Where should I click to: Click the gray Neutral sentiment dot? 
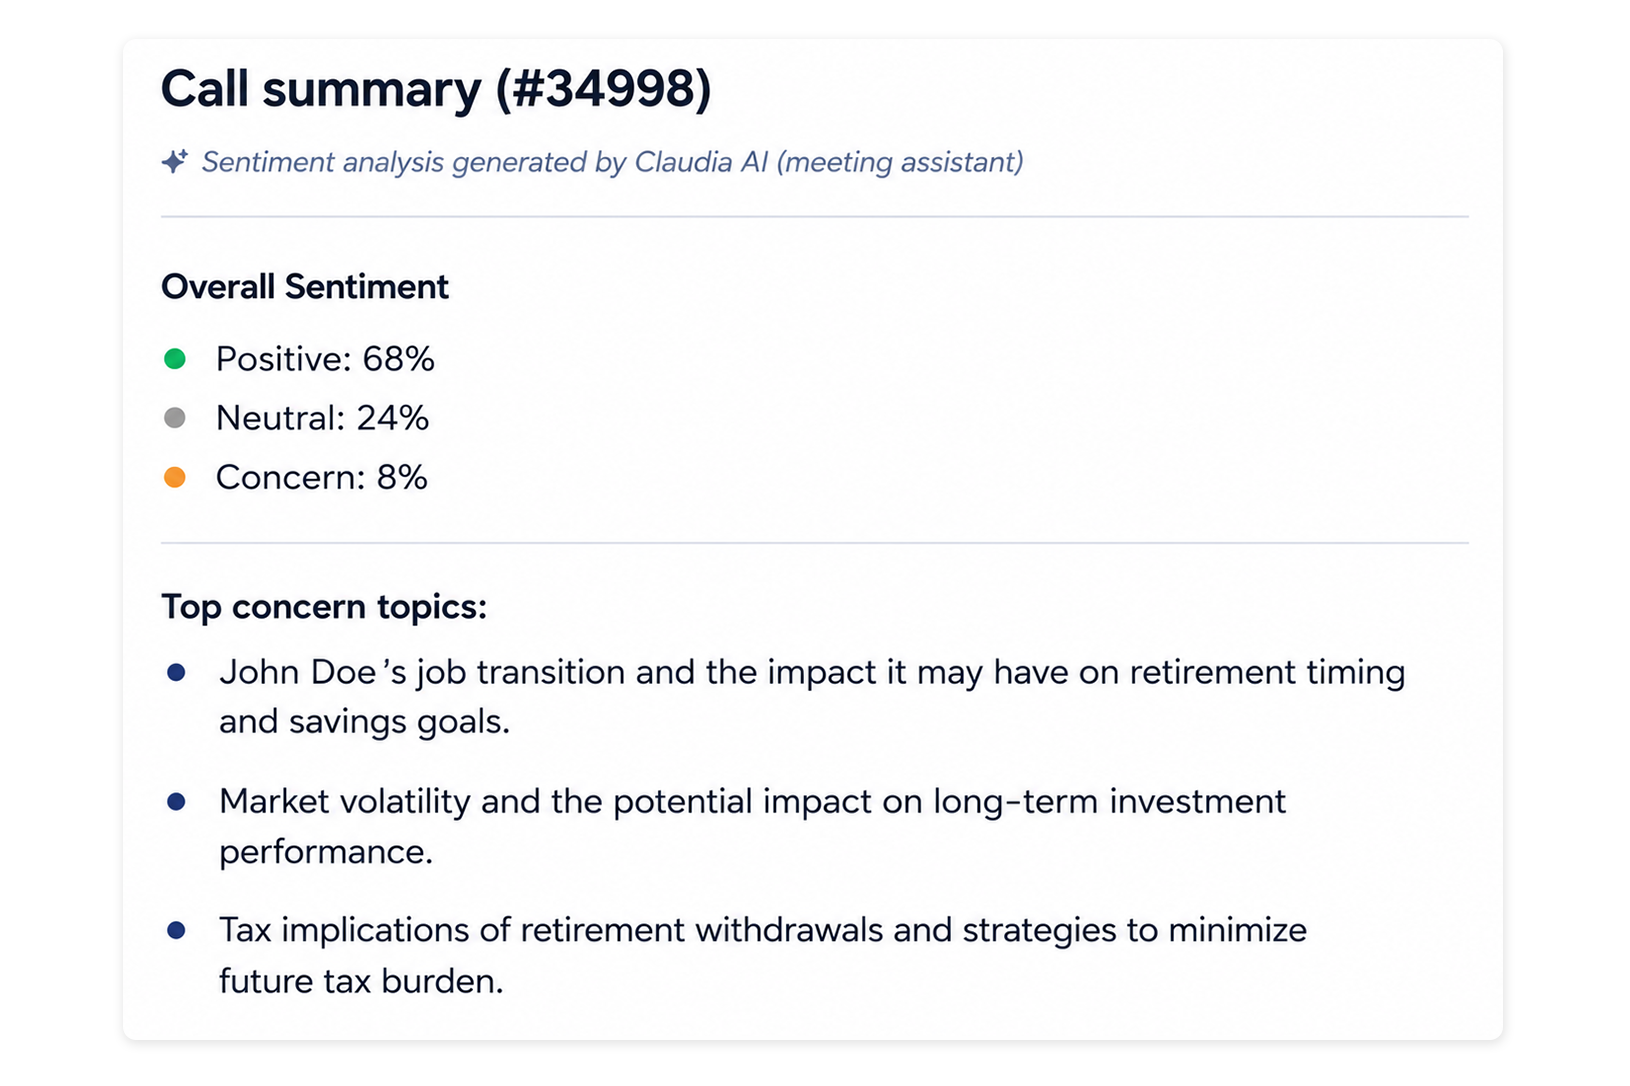coord(175,418)
